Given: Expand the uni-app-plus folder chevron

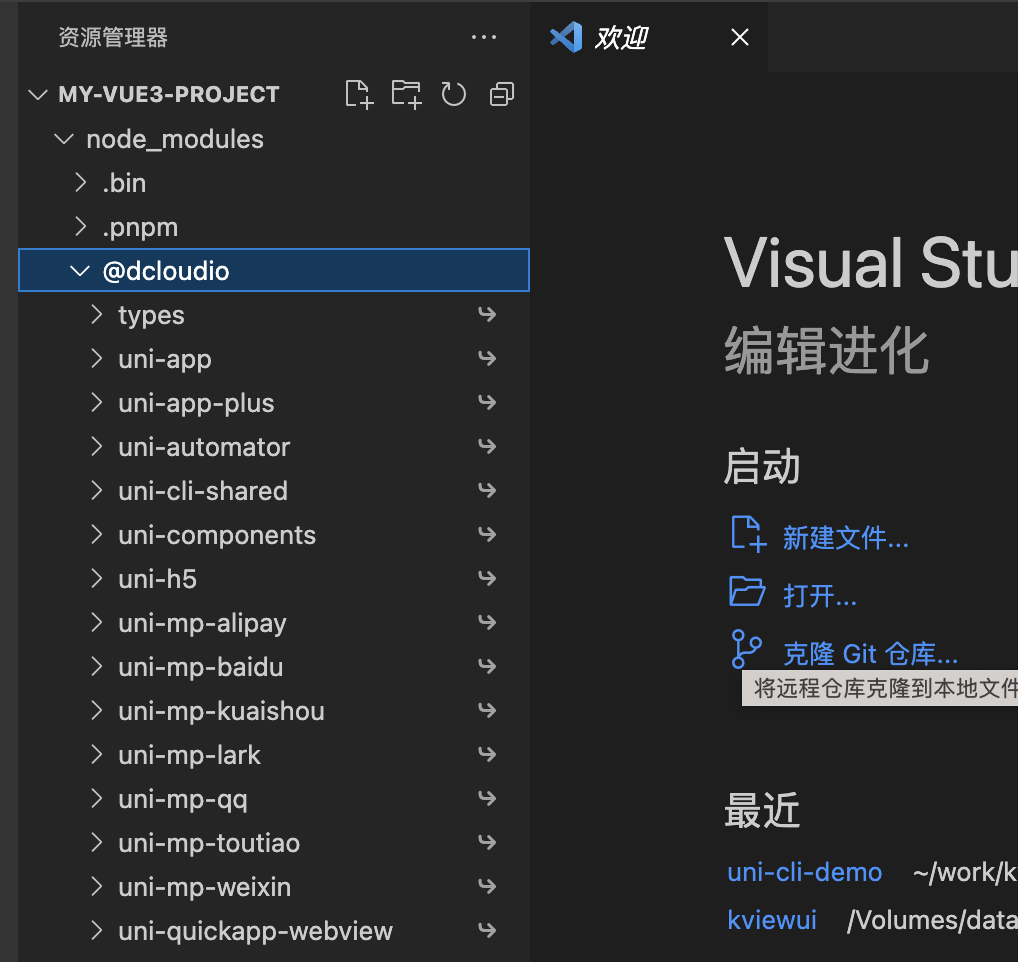Looking at the screenshot, I should point(97,403).
